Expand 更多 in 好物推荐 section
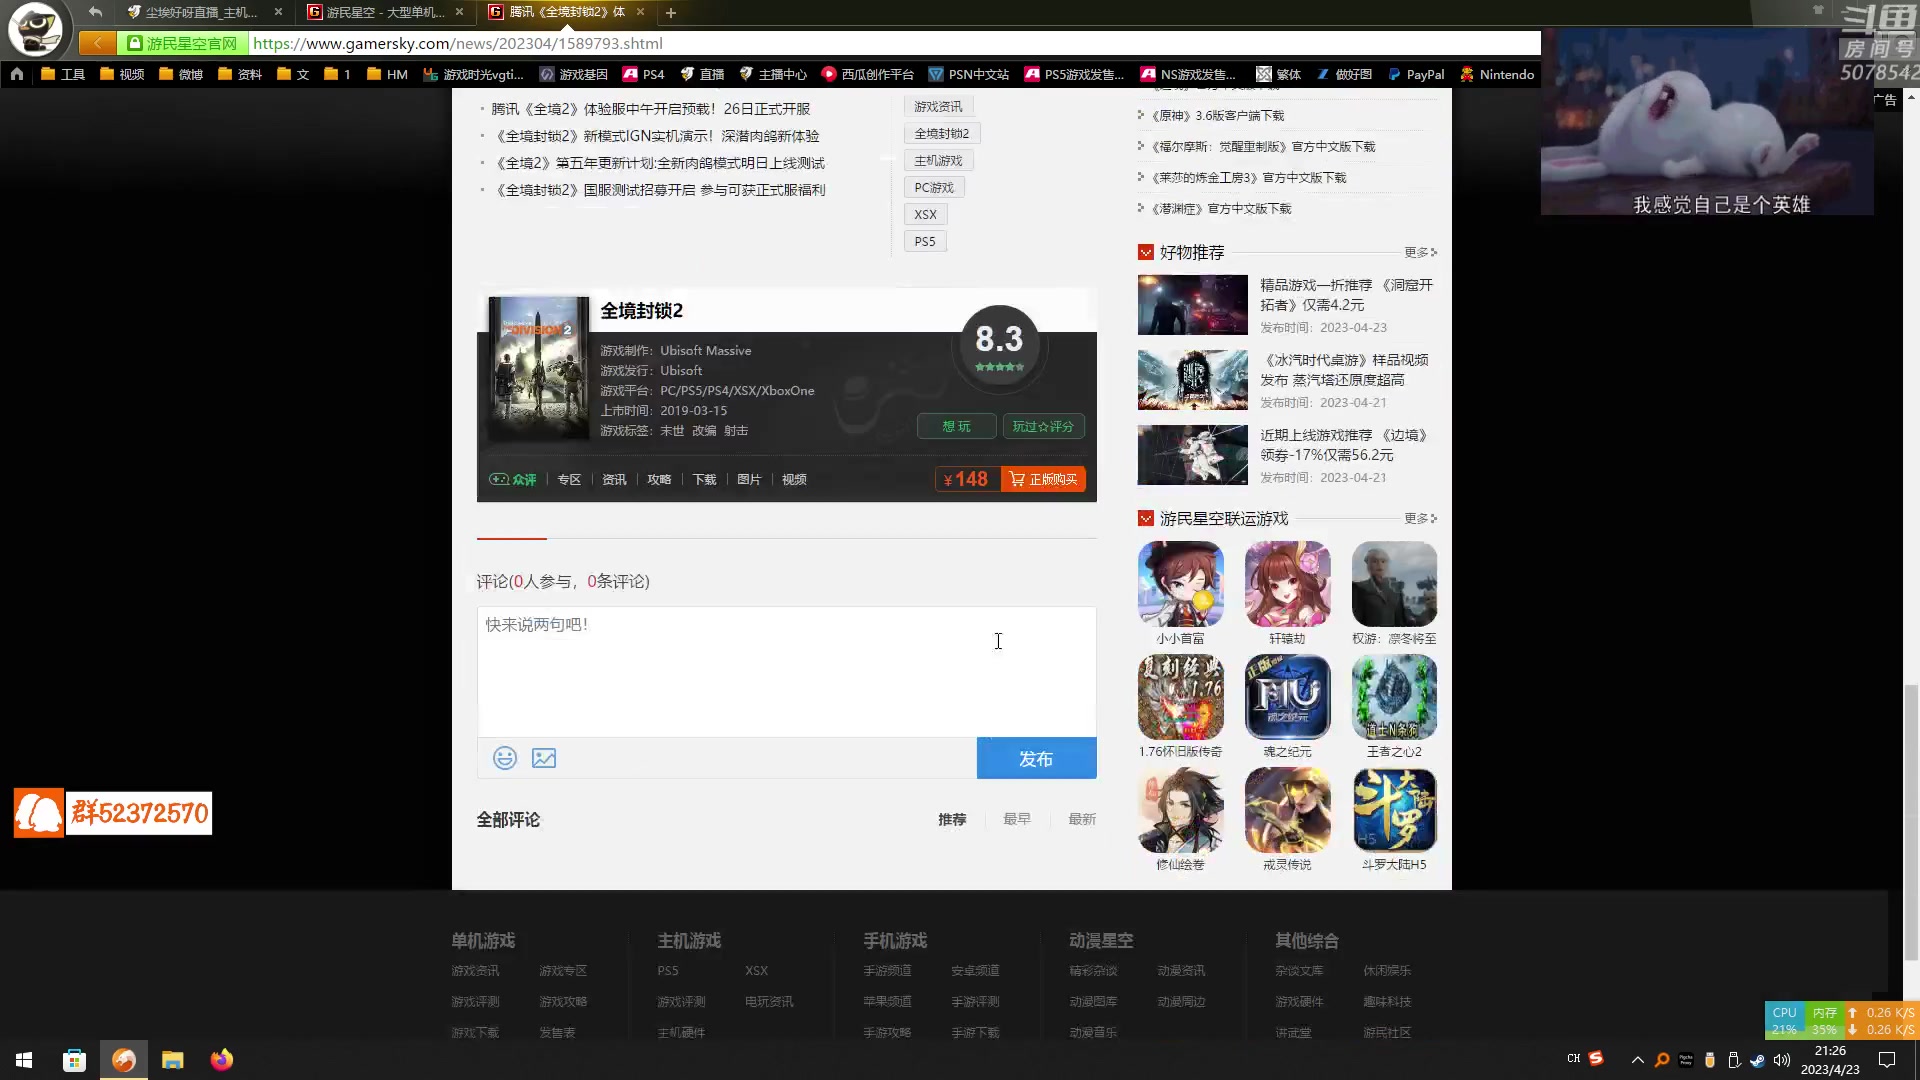Viewport: 1920px width, 1080px height. (x=1421, y=252)
